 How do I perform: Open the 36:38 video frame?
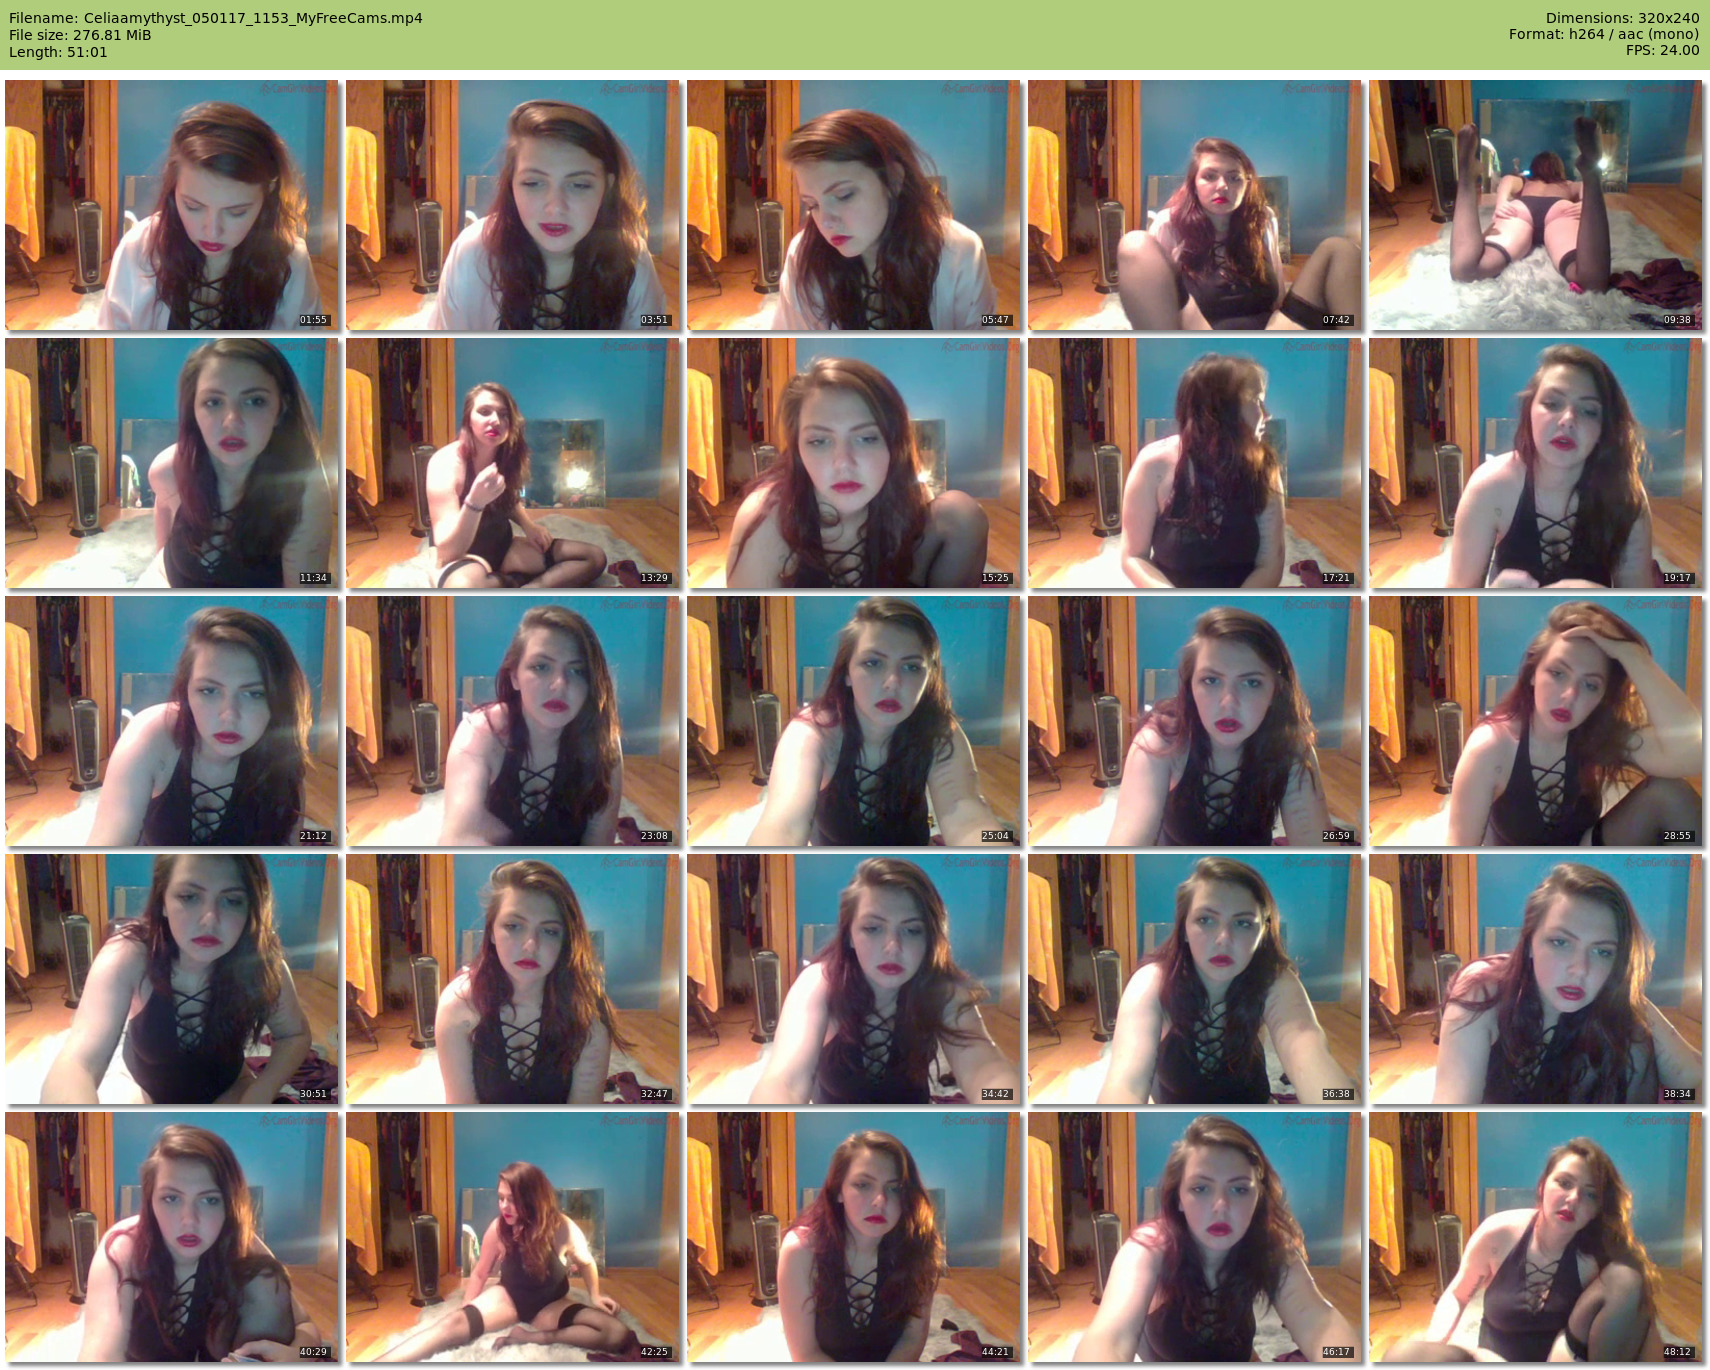[x=1195, y=979]
